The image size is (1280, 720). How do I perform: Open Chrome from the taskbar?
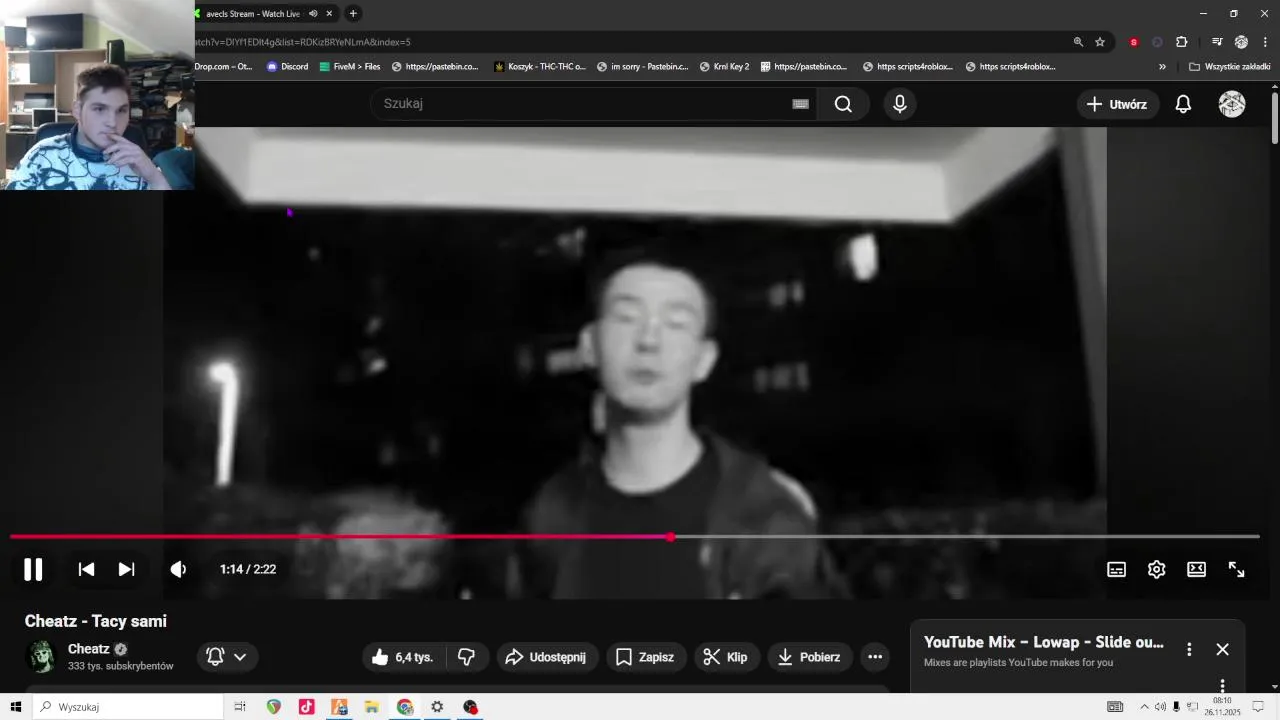point(405,707)
